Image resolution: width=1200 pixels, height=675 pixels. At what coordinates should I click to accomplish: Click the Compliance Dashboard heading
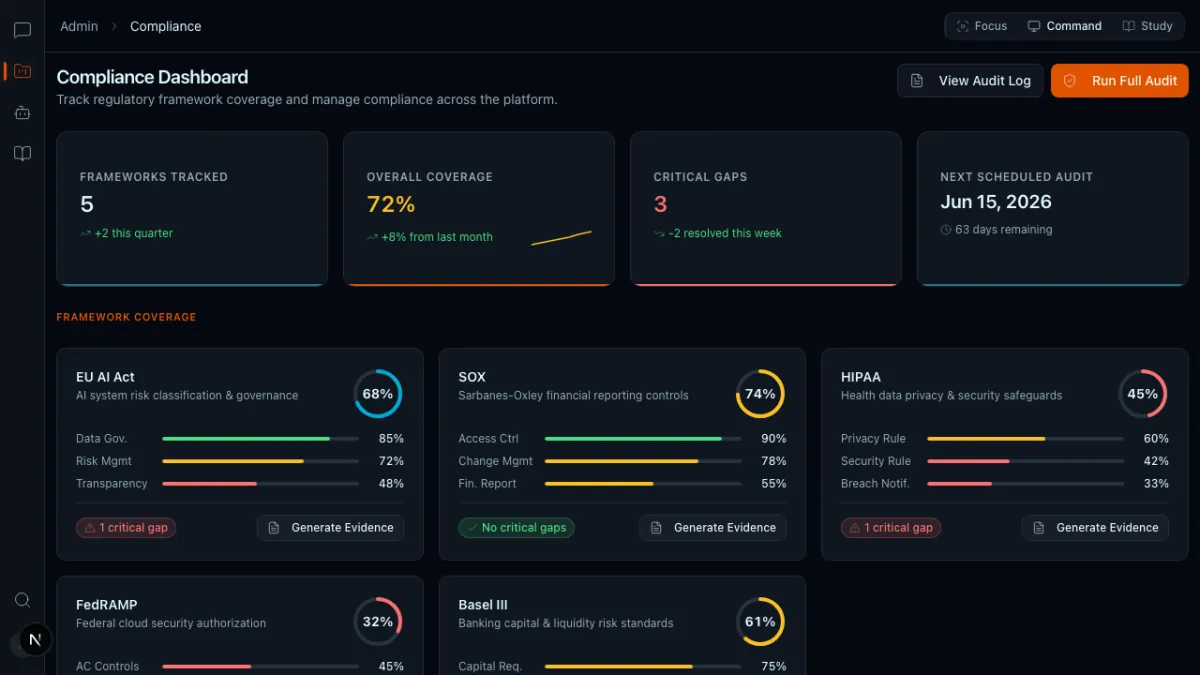click(x=152, y=77)
